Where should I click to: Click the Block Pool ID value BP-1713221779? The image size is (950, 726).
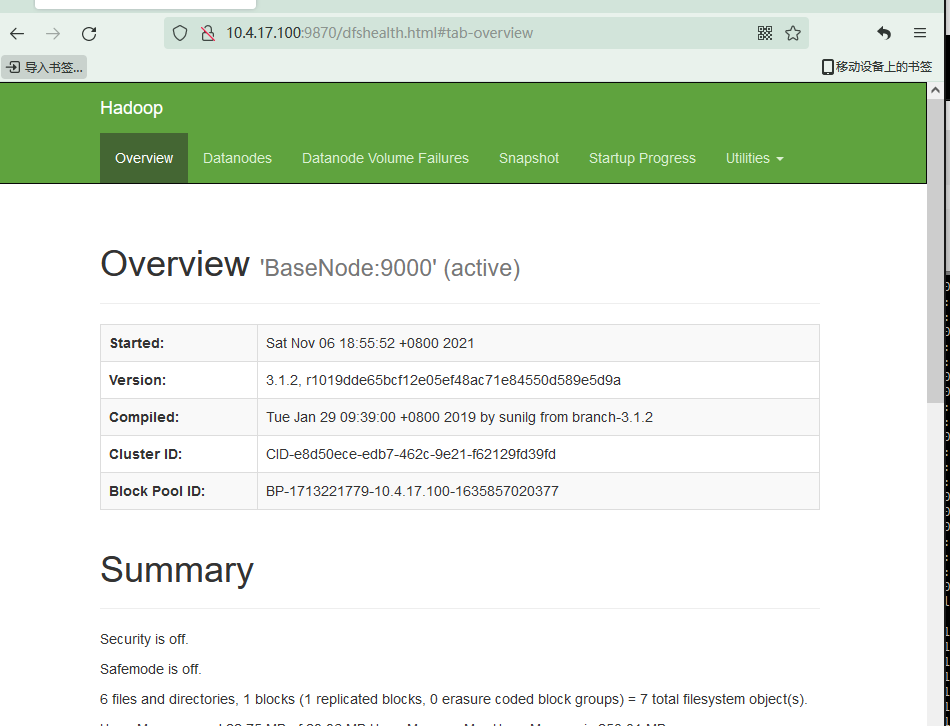click(x=412, y=491)
